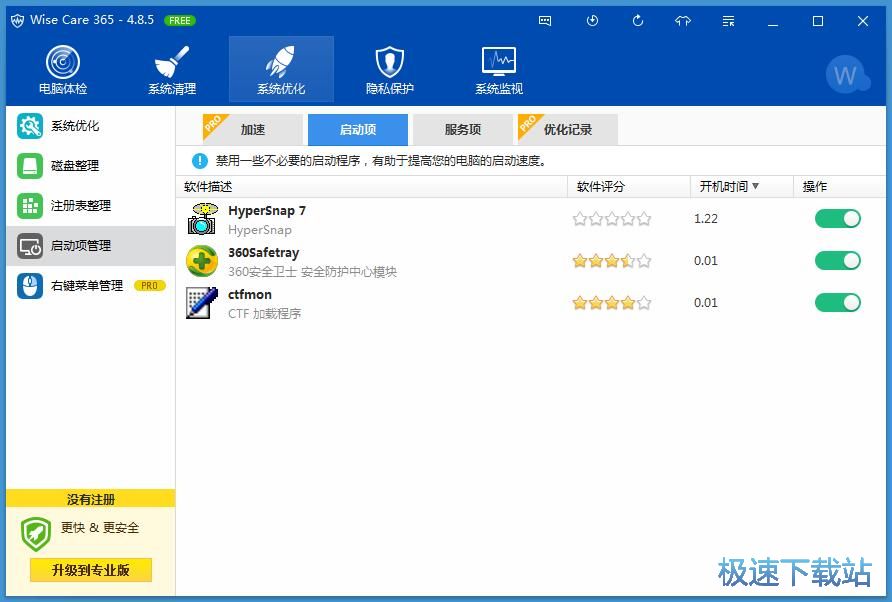Open registration via 没有注册 bar
Image resolution: width=892 pixels, height=602 pixels.
point(90,497)
